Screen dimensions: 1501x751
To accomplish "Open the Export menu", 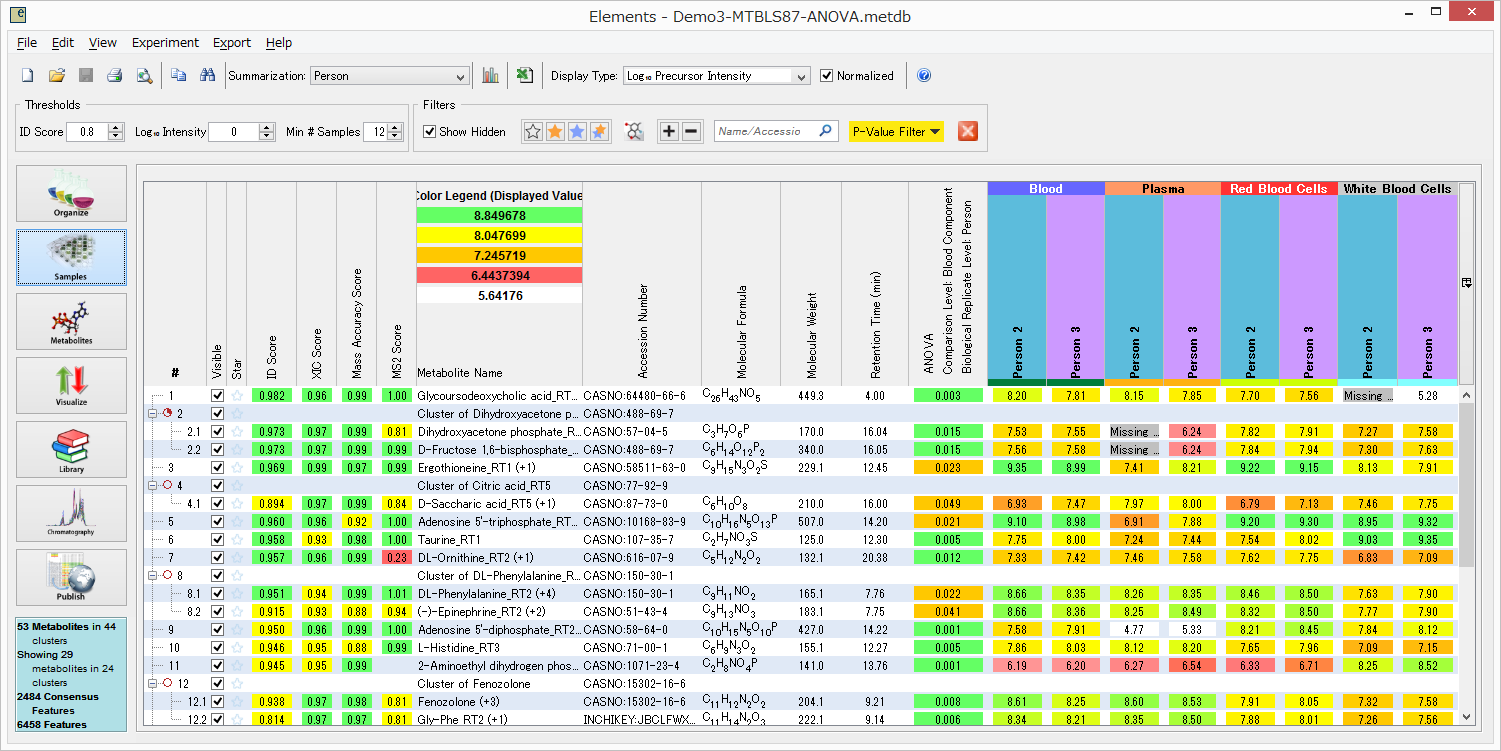I will tap(232, 43).
